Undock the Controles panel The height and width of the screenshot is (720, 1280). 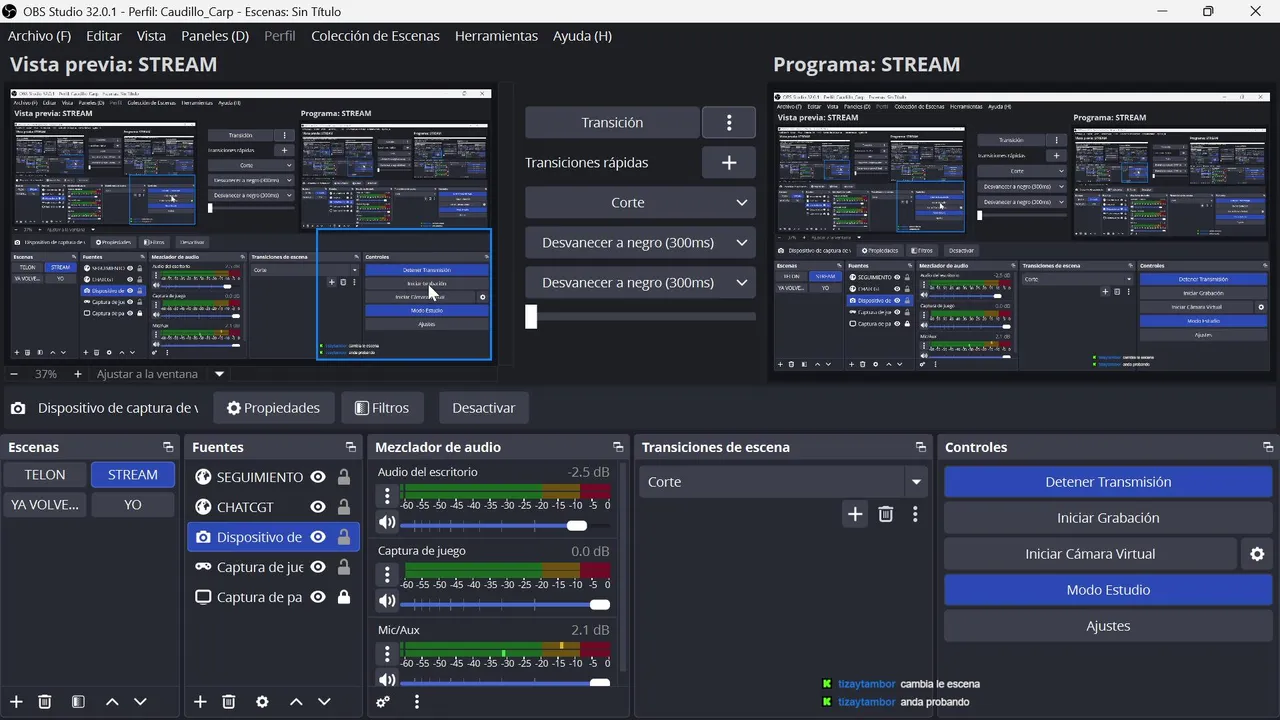1268,447
